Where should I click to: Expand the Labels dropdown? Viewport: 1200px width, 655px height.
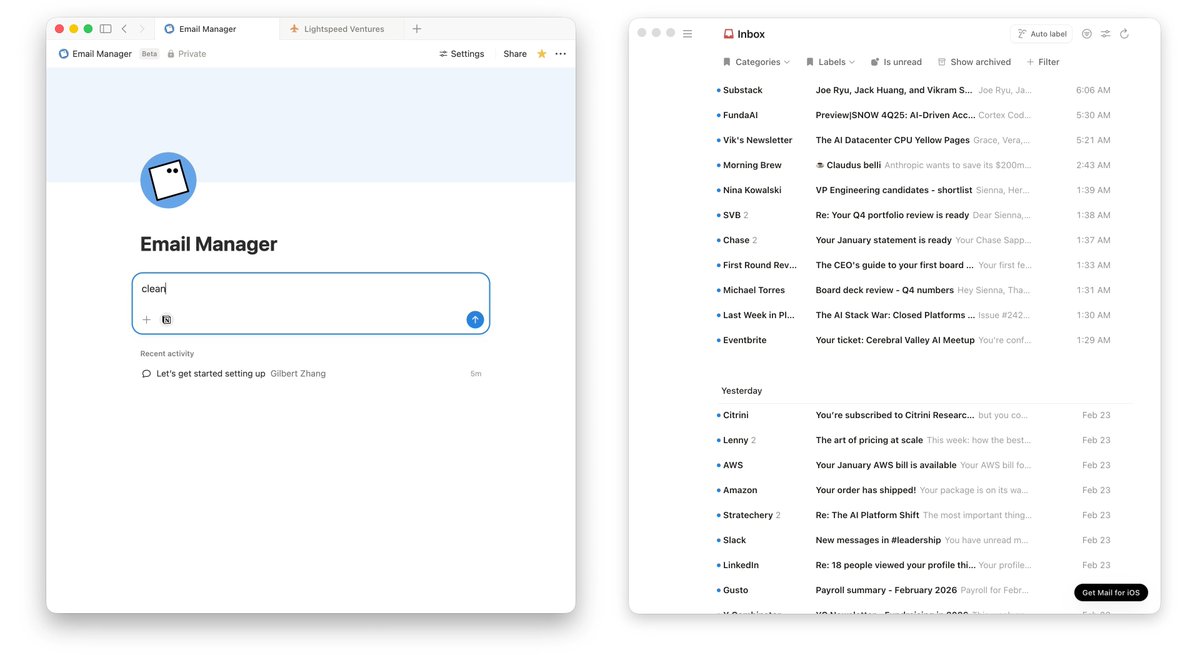[x=830, y=62]
